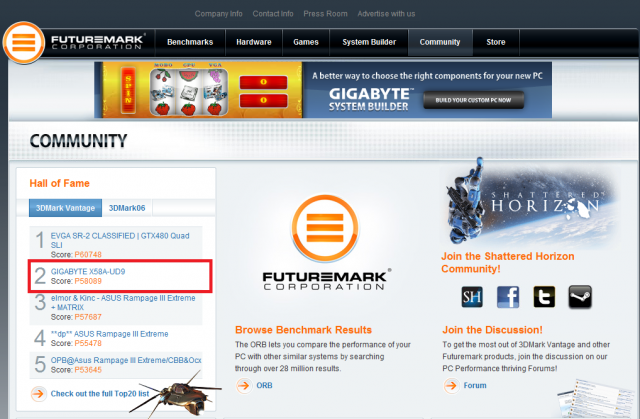Click the SPIN button on slot banner
640x419 pixels.
click(x=128, y=90)
